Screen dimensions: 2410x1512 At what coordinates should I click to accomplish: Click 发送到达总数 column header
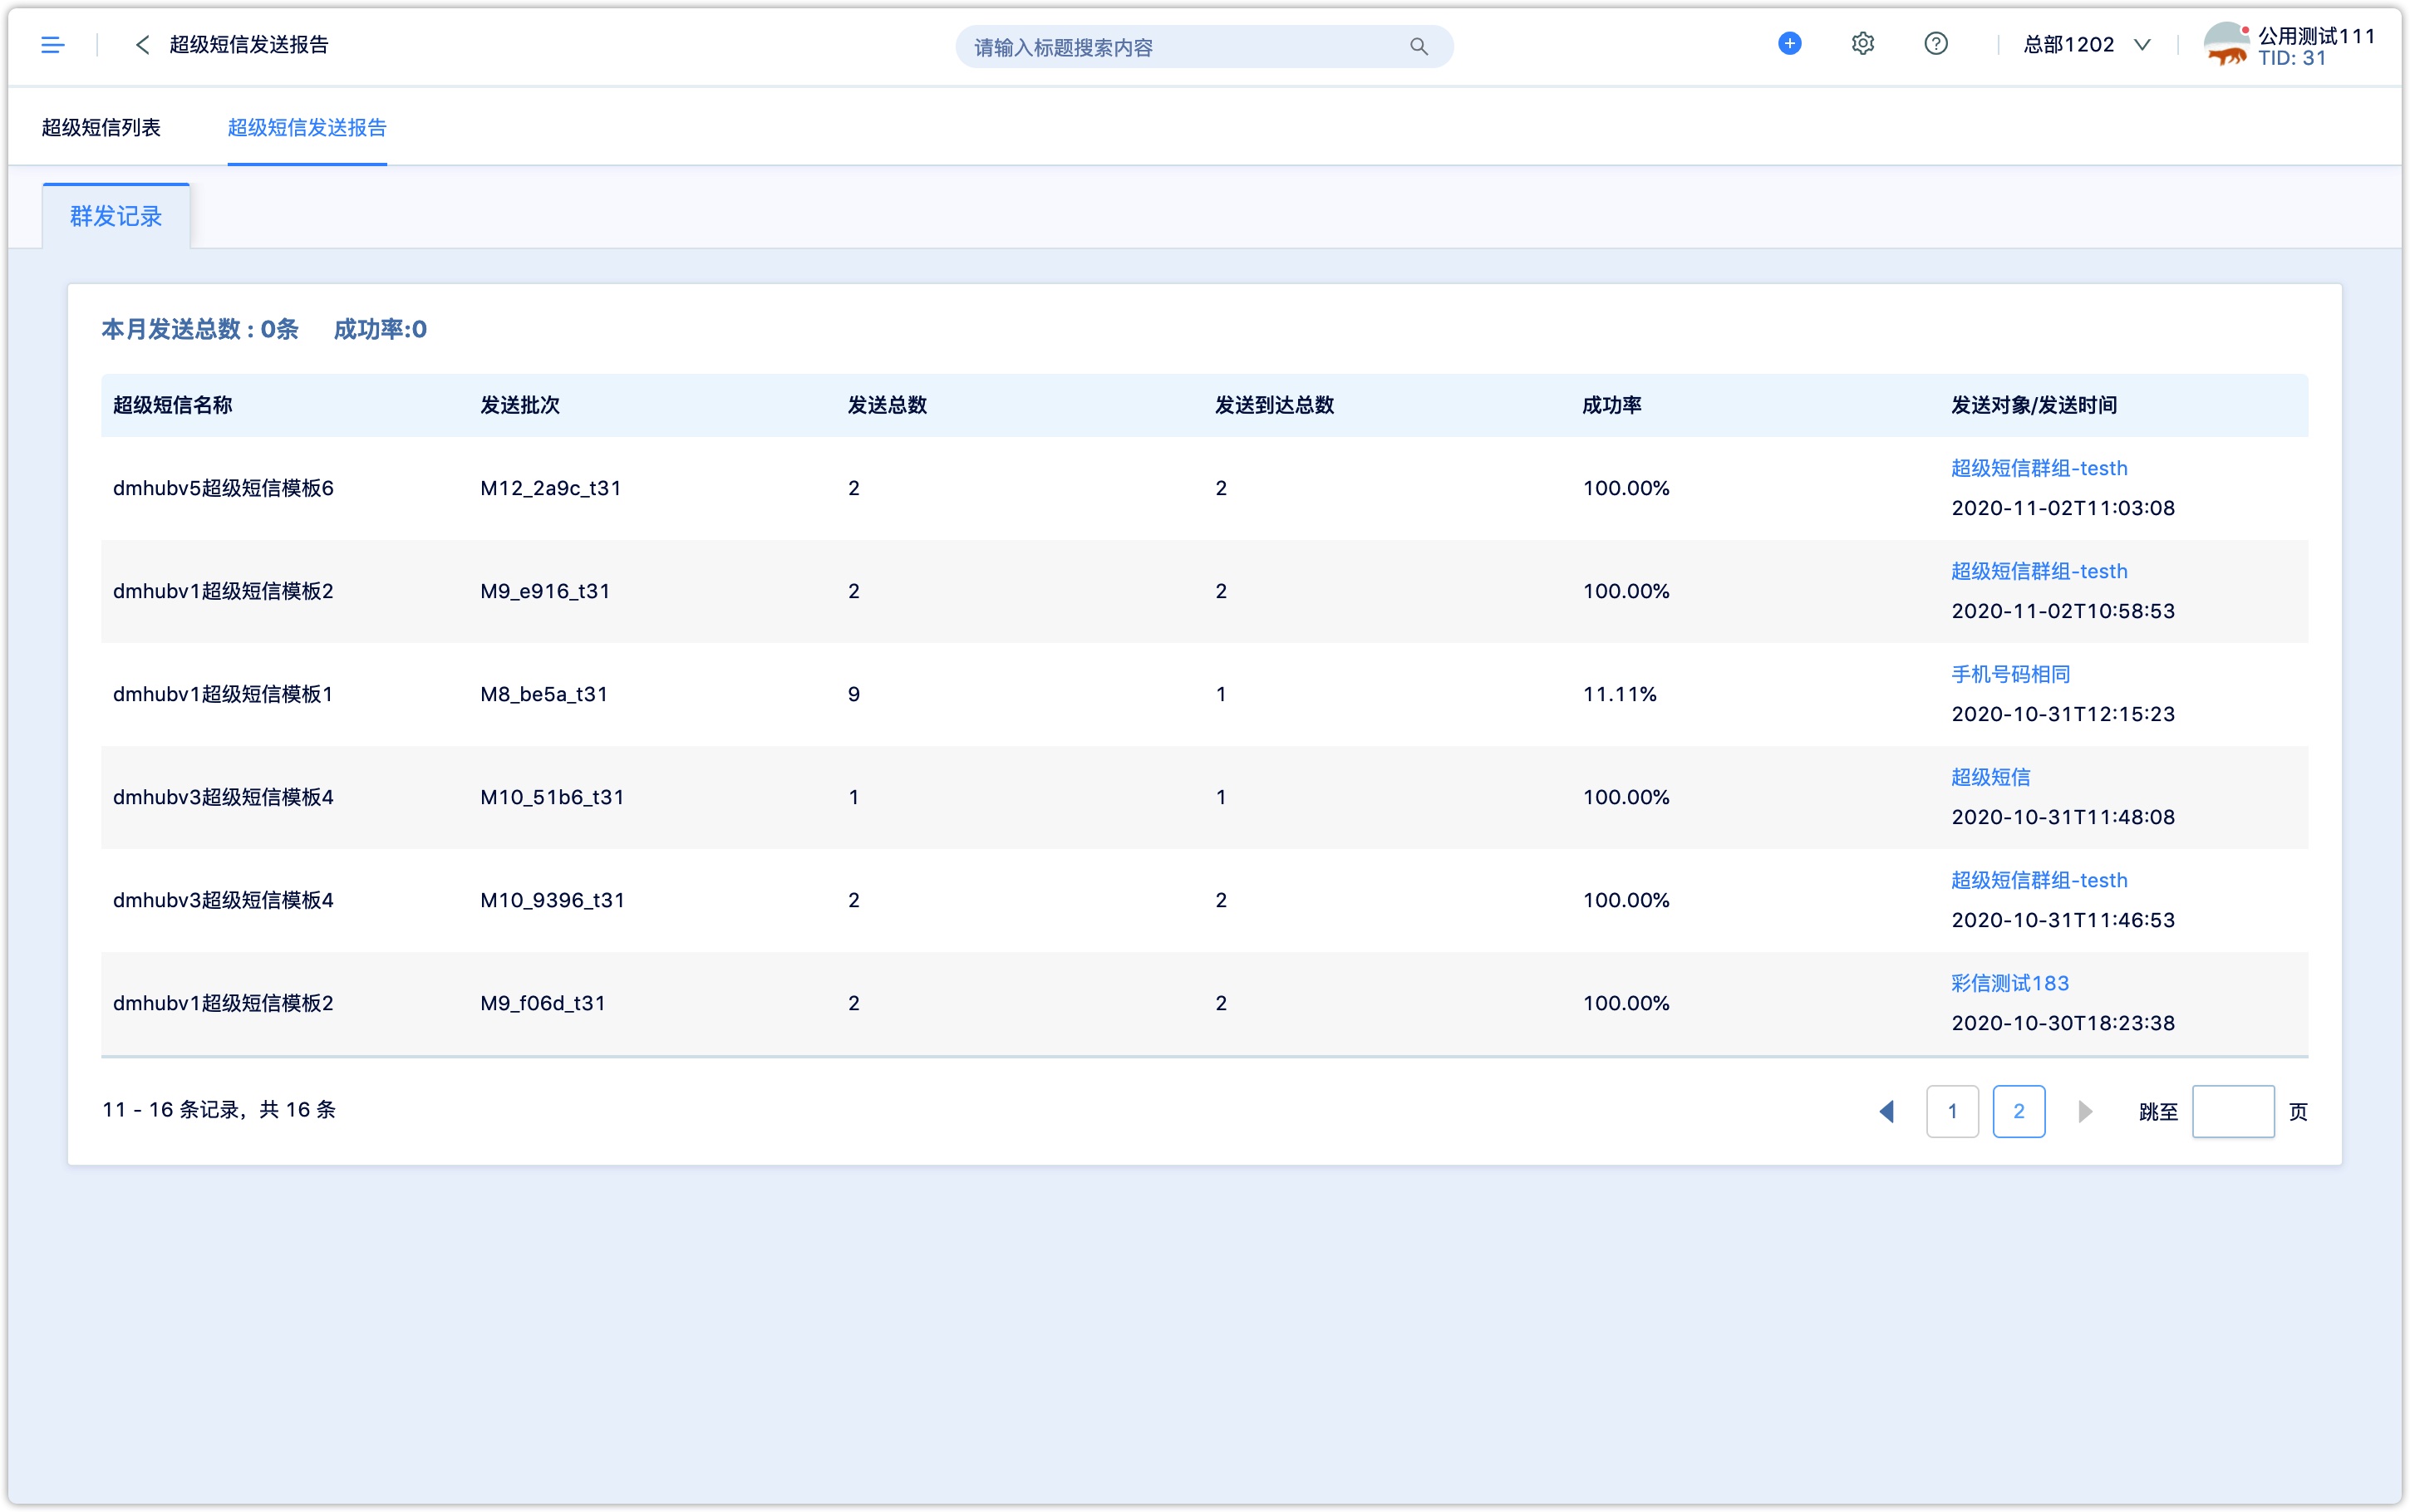tap(1274, 405)
